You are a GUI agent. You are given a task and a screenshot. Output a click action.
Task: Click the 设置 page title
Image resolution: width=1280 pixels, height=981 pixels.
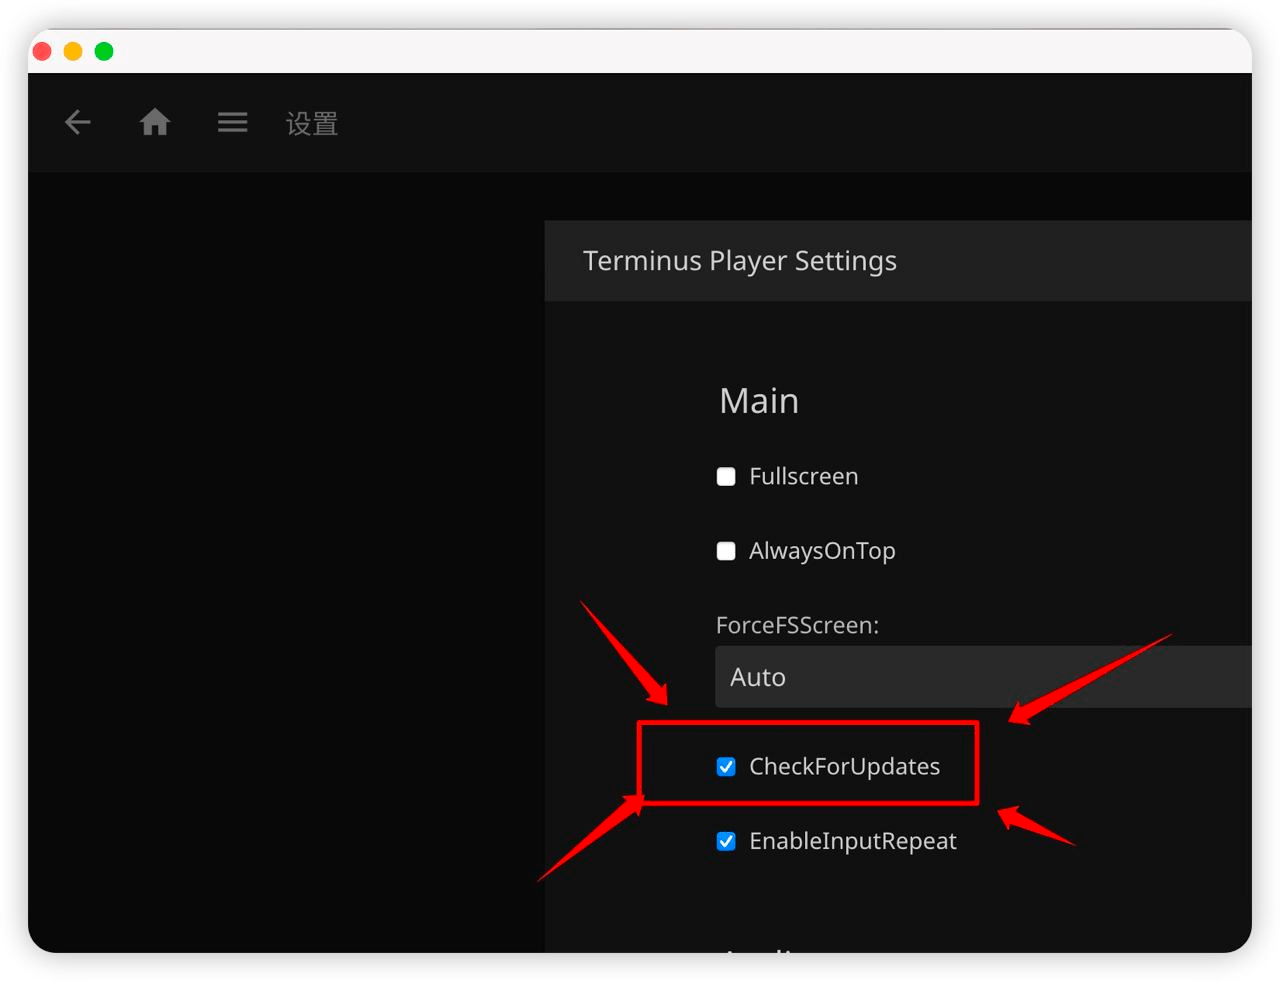tap(312, 124)
